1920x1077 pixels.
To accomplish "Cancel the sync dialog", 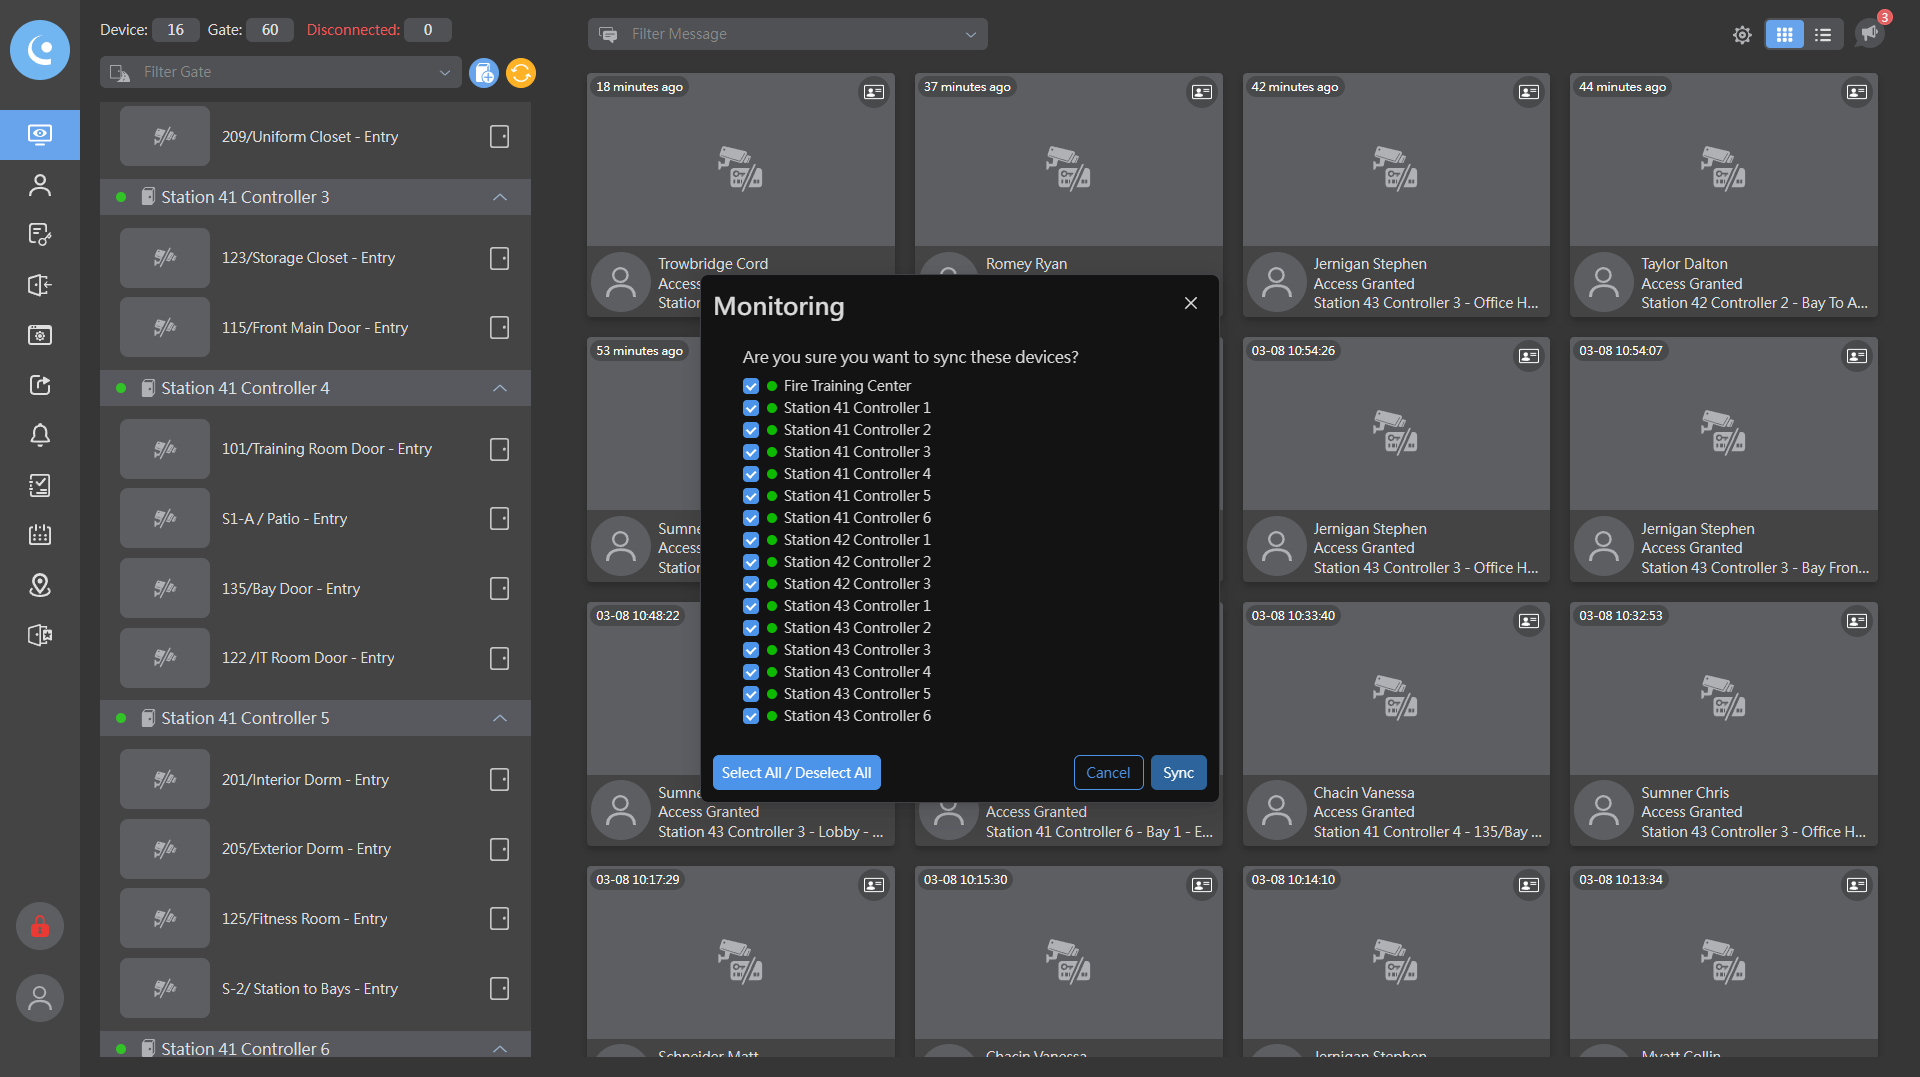I will pyautogui.click(x=1108, y=773).
